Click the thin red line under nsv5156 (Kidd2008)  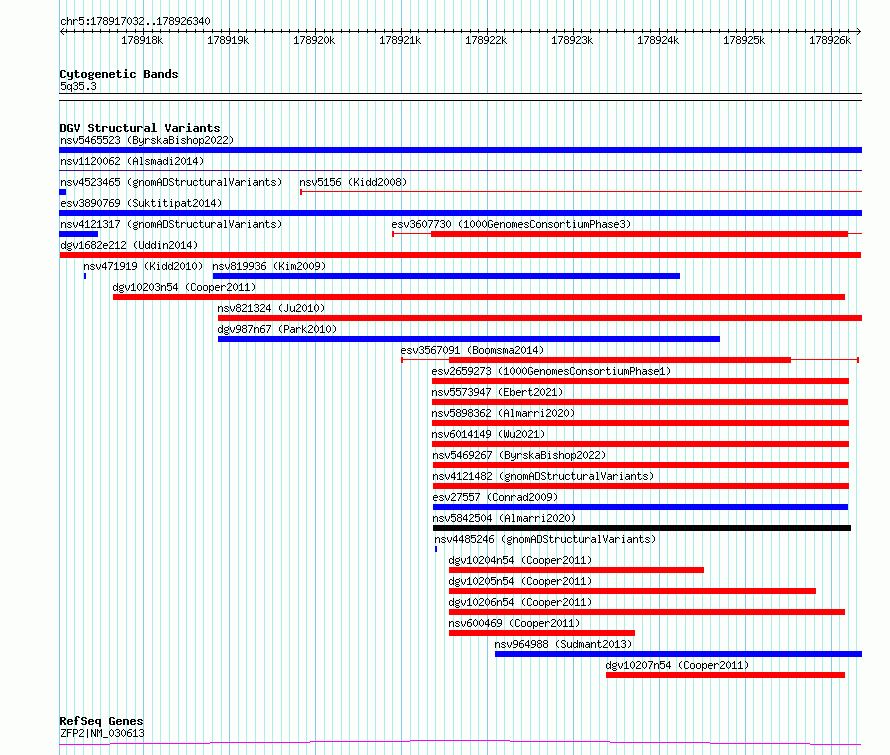[x=581, y=192]
